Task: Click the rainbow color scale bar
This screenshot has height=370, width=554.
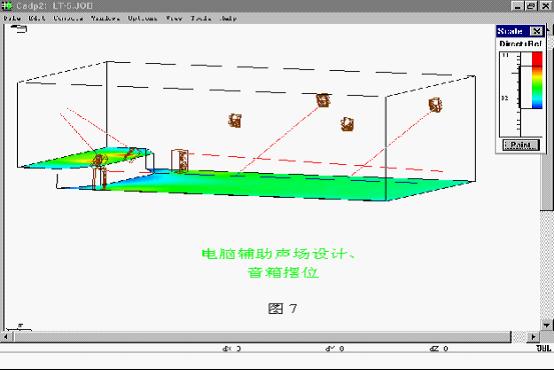Action: tap(537, 80)
